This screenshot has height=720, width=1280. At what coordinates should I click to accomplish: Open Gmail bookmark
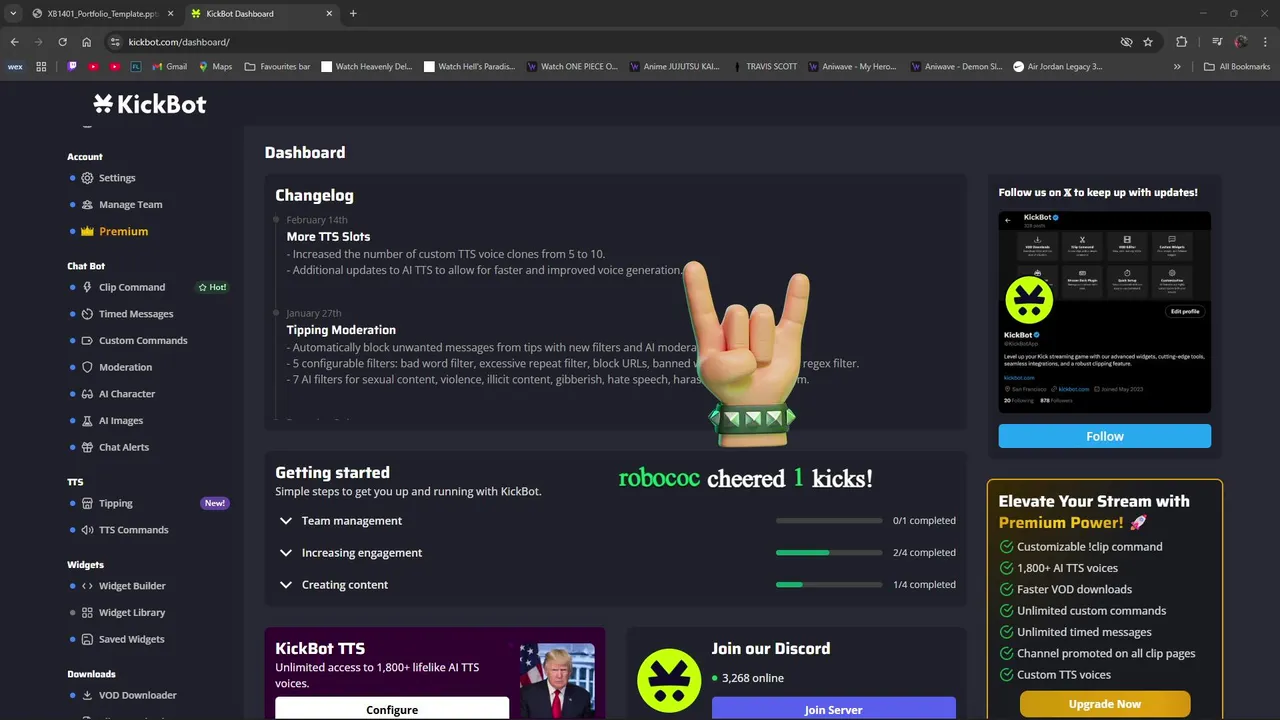click(169, 67)
